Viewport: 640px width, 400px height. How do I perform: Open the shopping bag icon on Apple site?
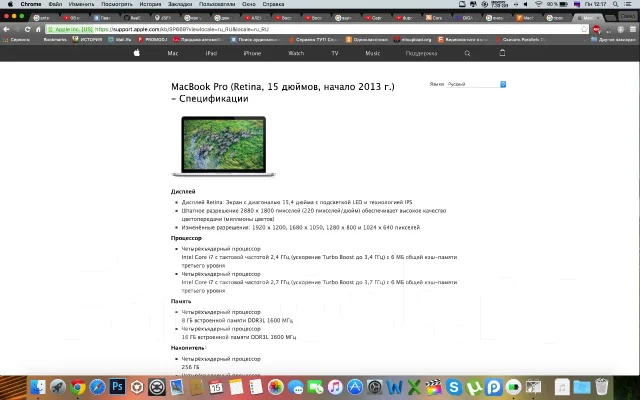coord(502,53)
